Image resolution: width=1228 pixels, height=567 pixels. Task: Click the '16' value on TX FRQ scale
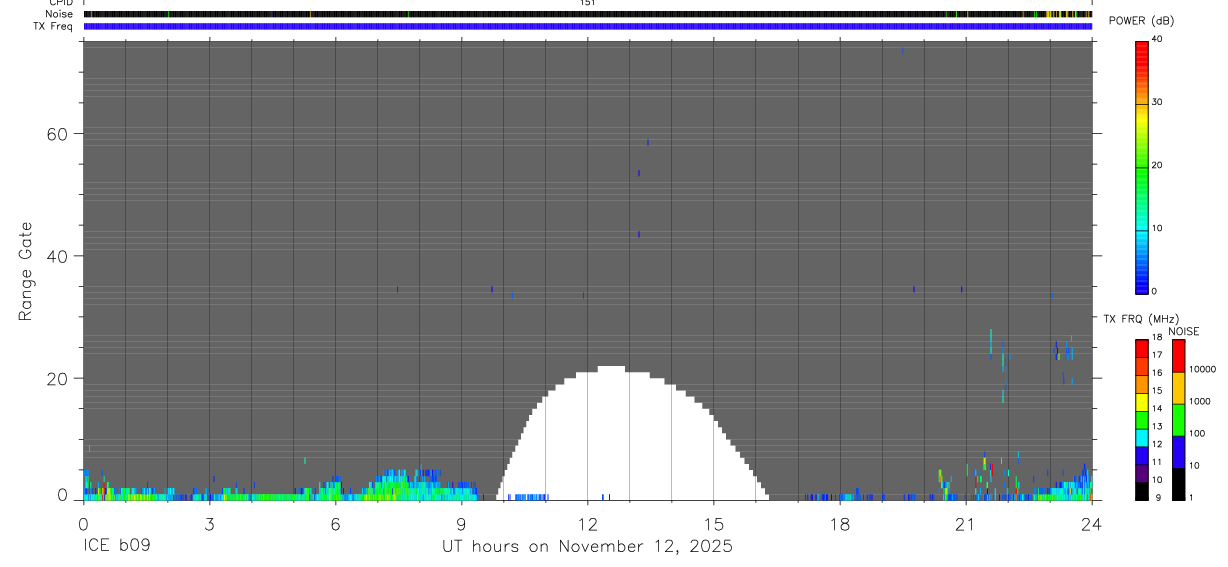point(1157,373)
